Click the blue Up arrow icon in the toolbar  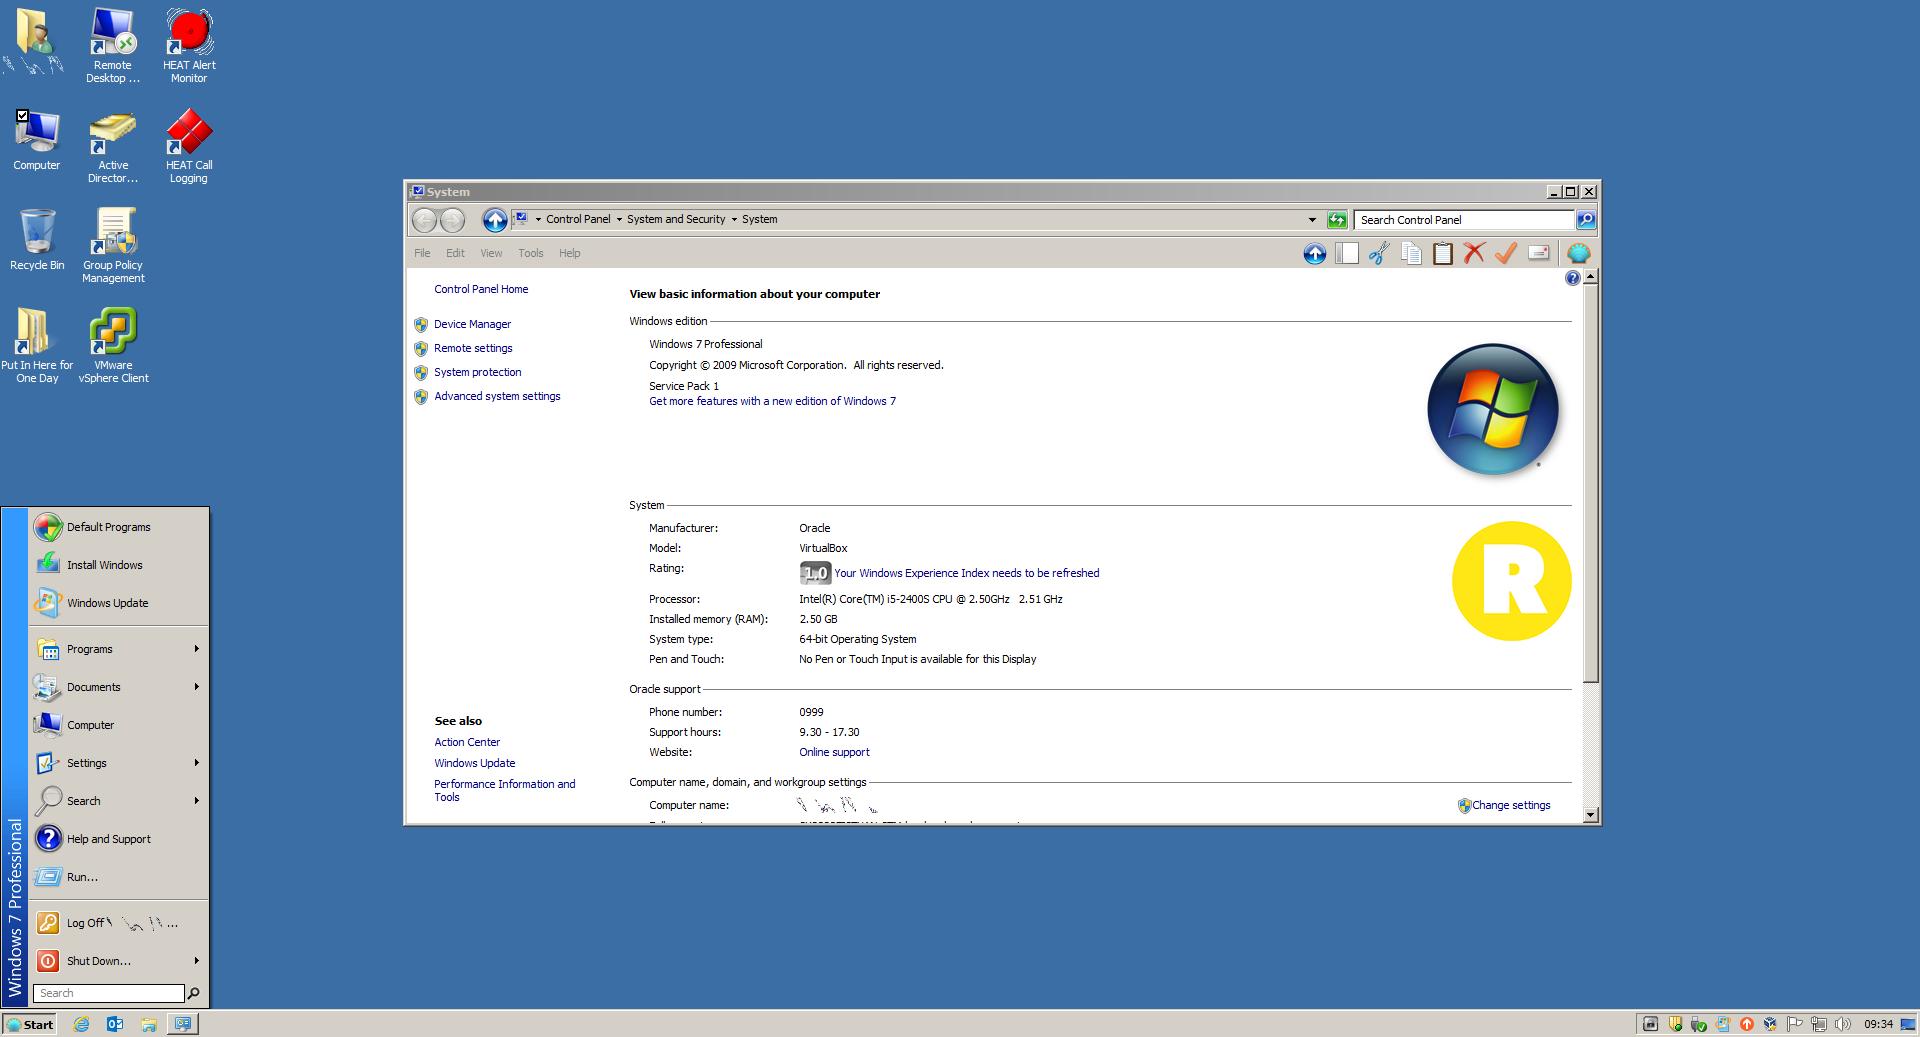[1315, 254]
